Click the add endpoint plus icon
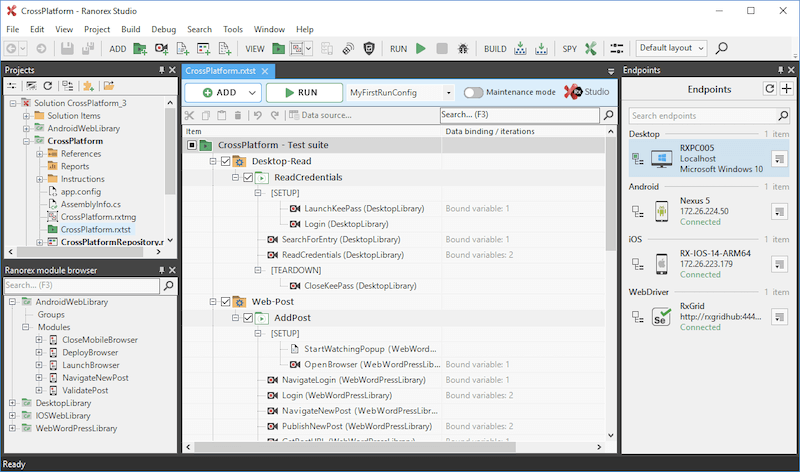 point(786,89)
